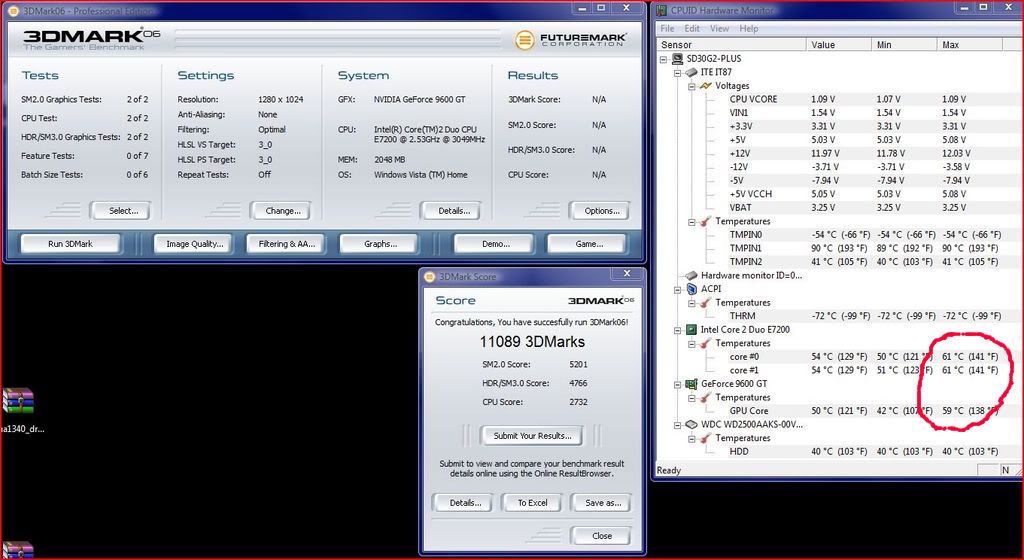Select the core #1 row
The image size is (1024, 560).
click(x=865, y=370)
